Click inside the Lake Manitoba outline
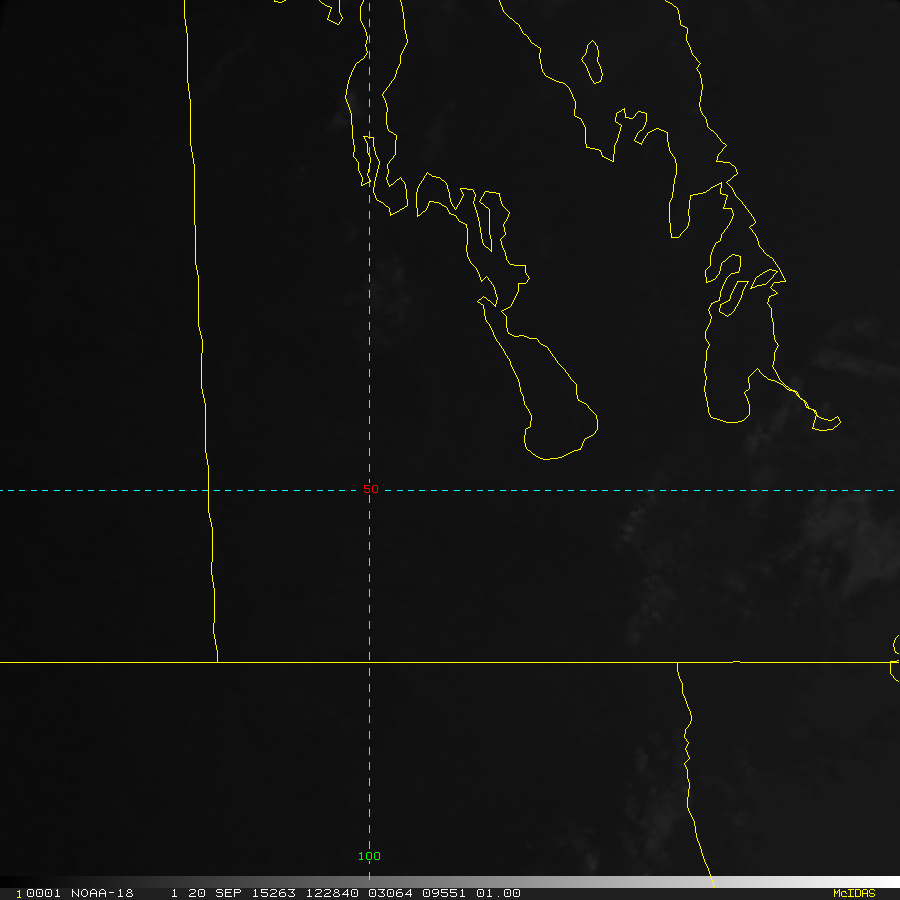The width and height of the screenshot is (900, 900). 550,410
